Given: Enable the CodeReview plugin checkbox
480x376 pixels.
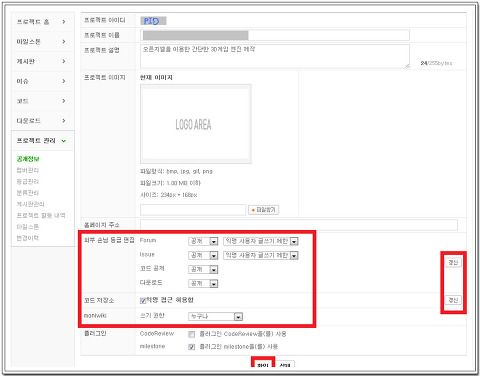Looking at the screenshot, I should (191, 334).
